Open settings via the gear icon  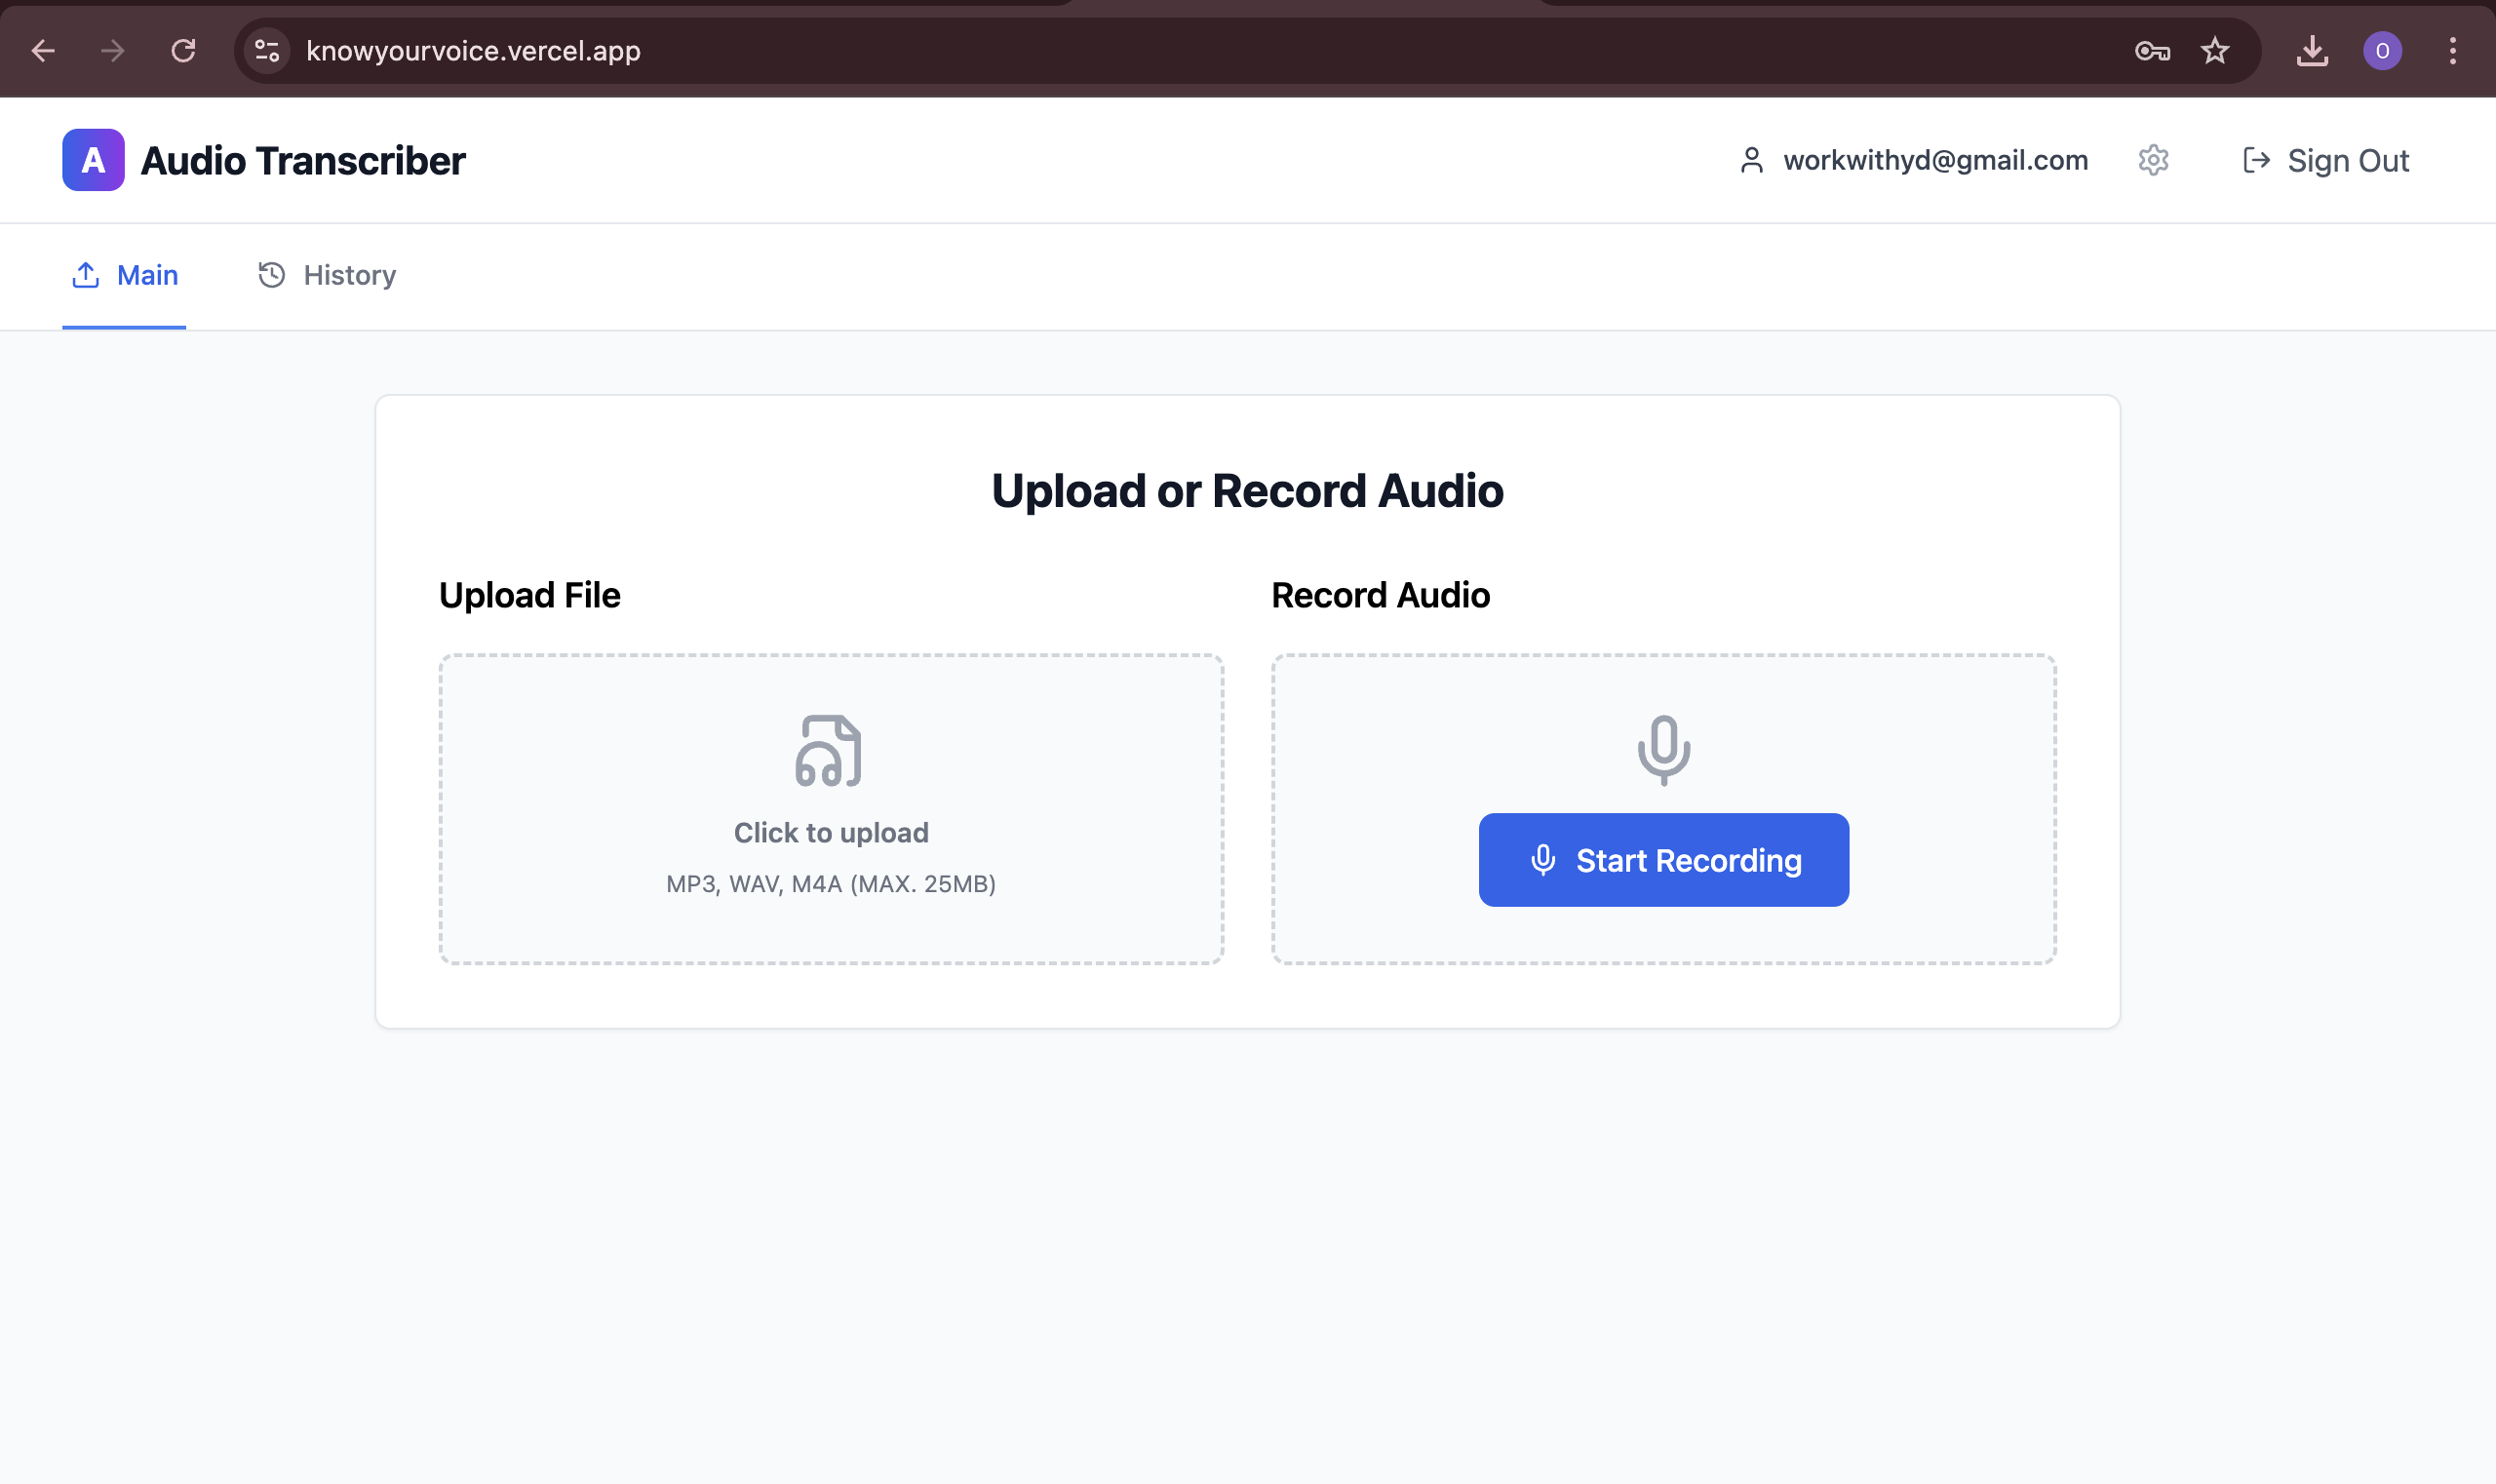[x=2153, y=160]
